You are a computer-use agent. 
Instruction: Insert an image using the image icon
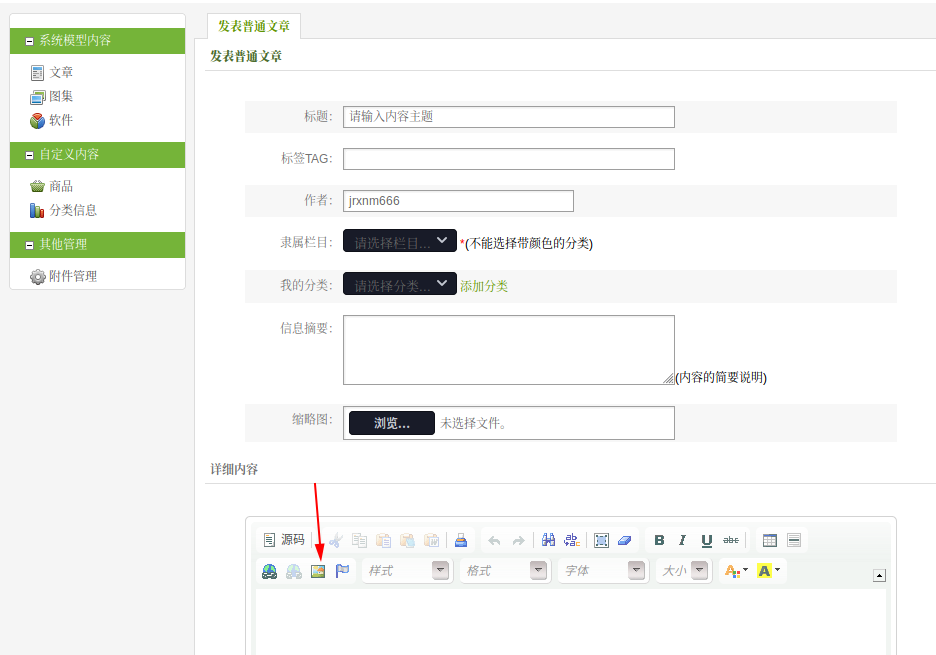[318, 571]
